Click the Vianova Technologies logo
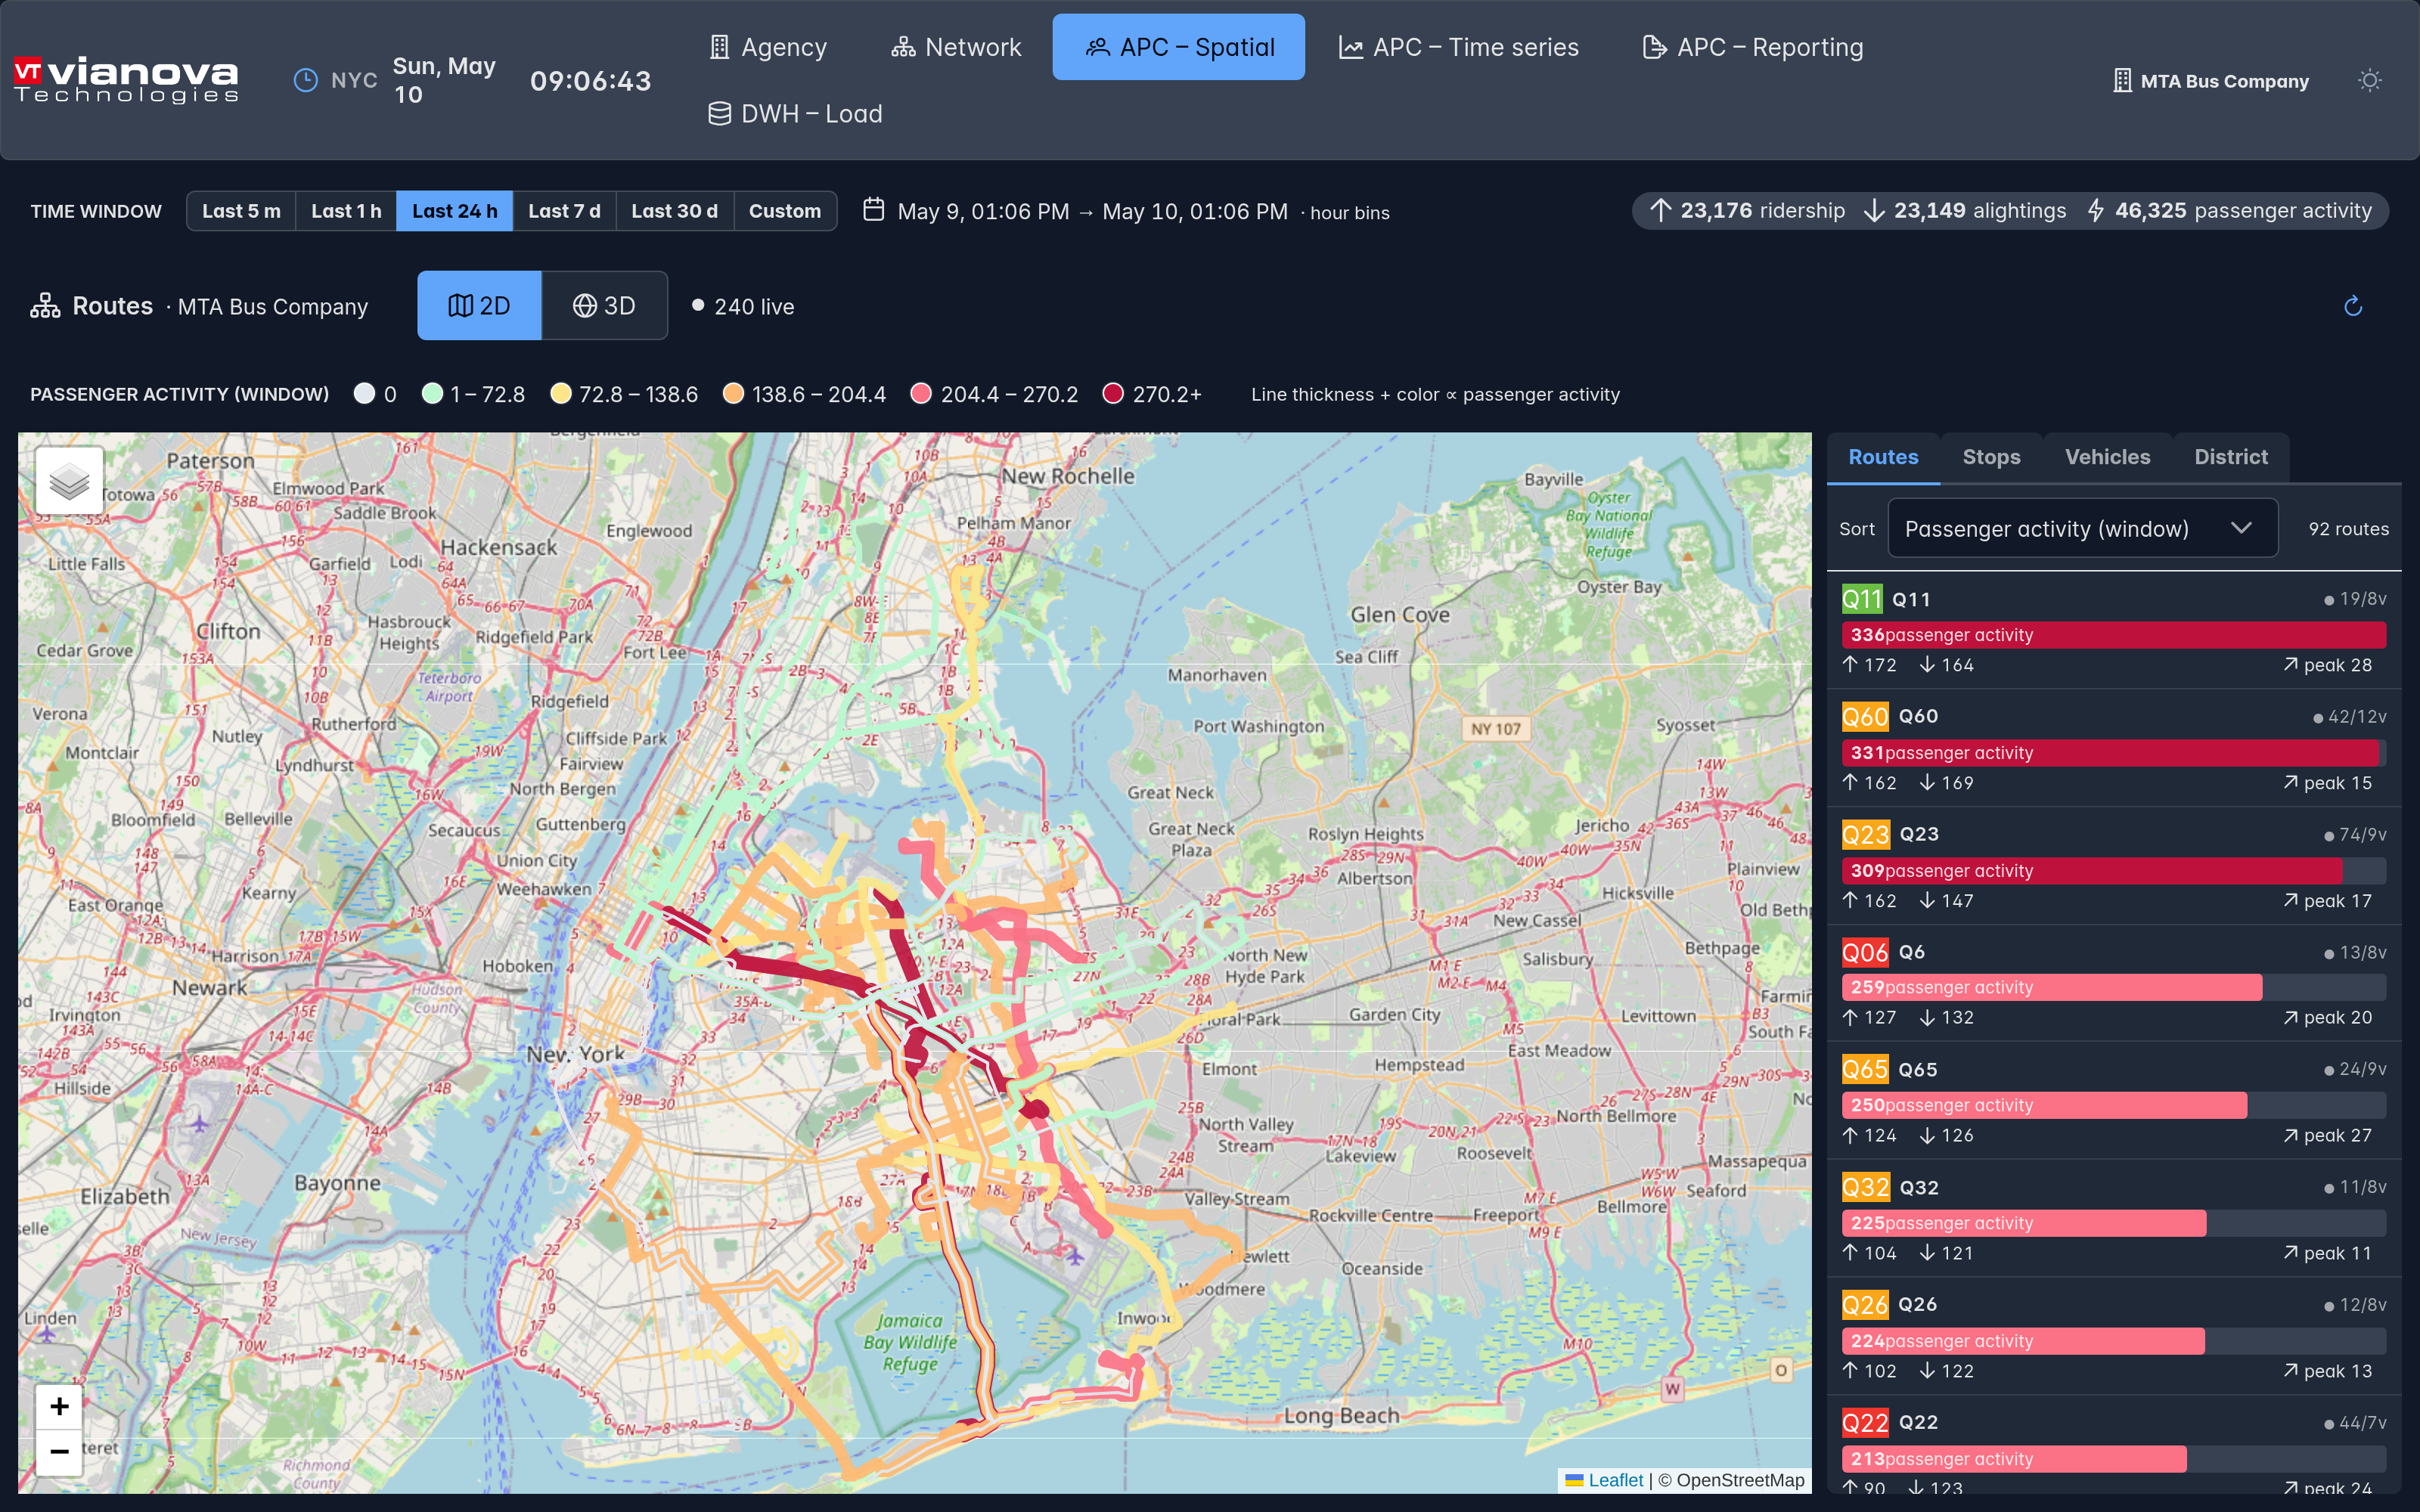The width and height of the screenshot is (2420, 1512). (126, 80)
